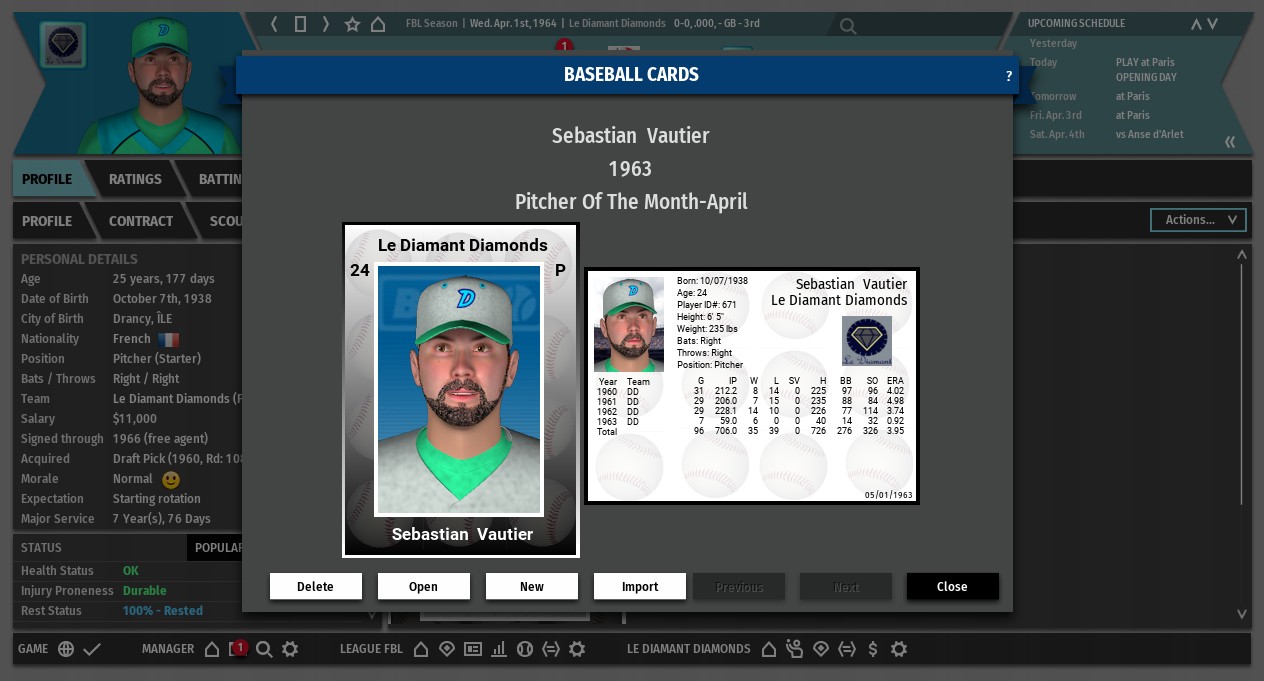Open the Manager home icon

212,649
